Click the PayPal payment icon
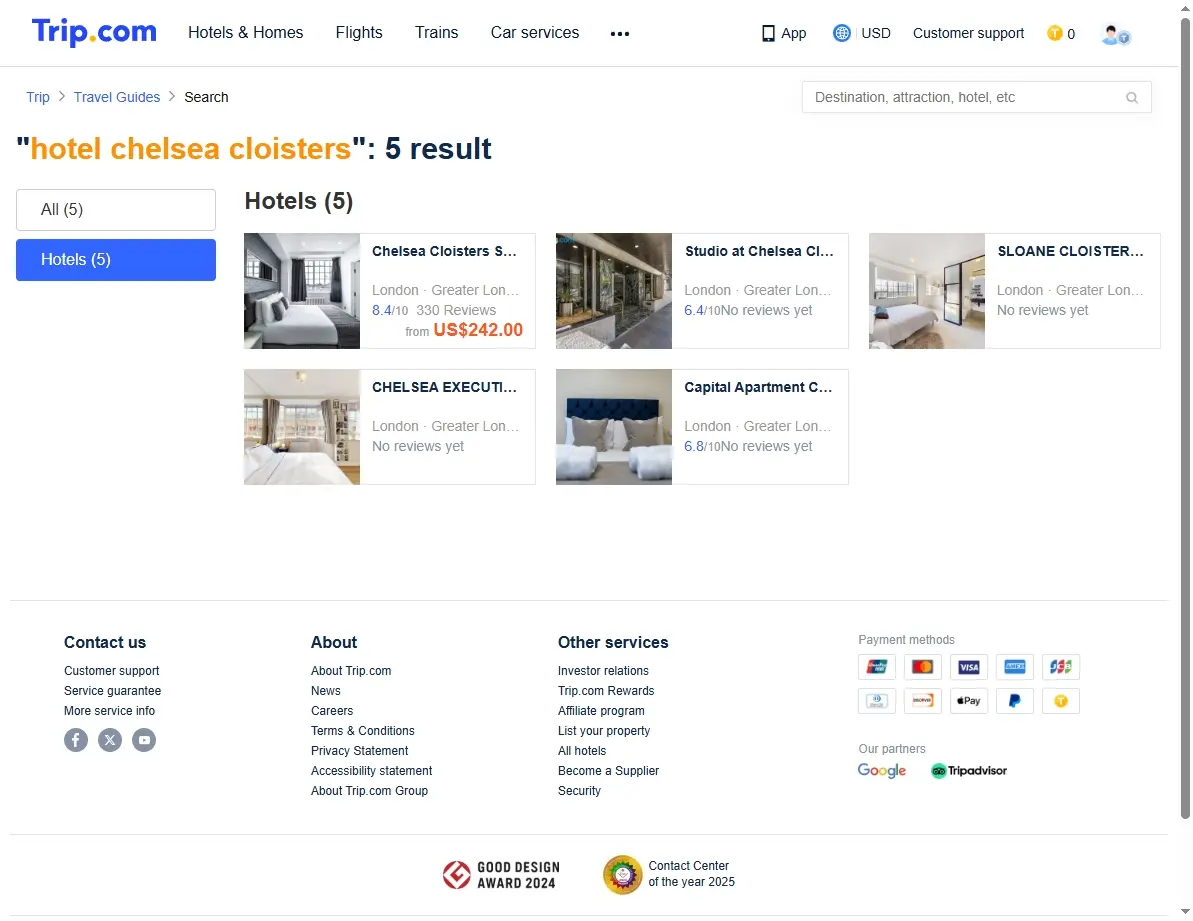1193x921 pixels. point(1014,700)
